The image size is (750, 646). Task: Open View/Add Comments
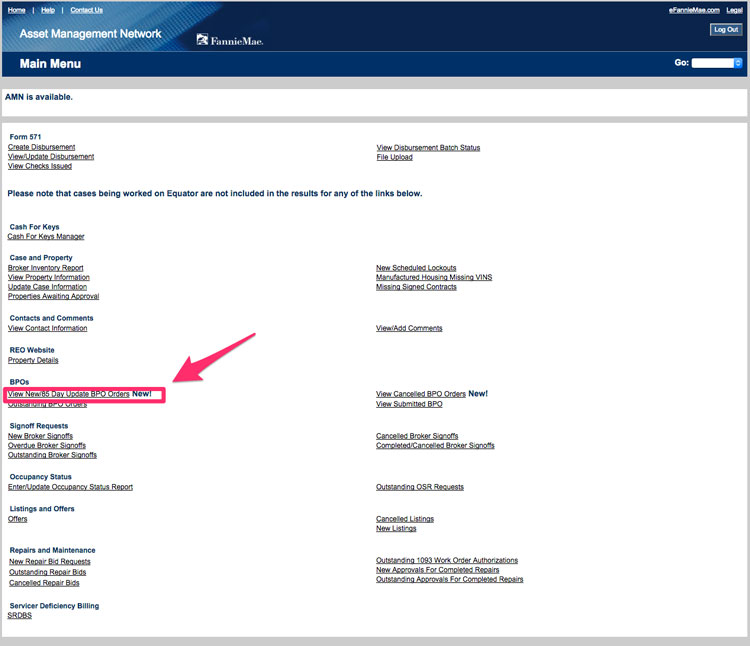(x=409, y=328)
